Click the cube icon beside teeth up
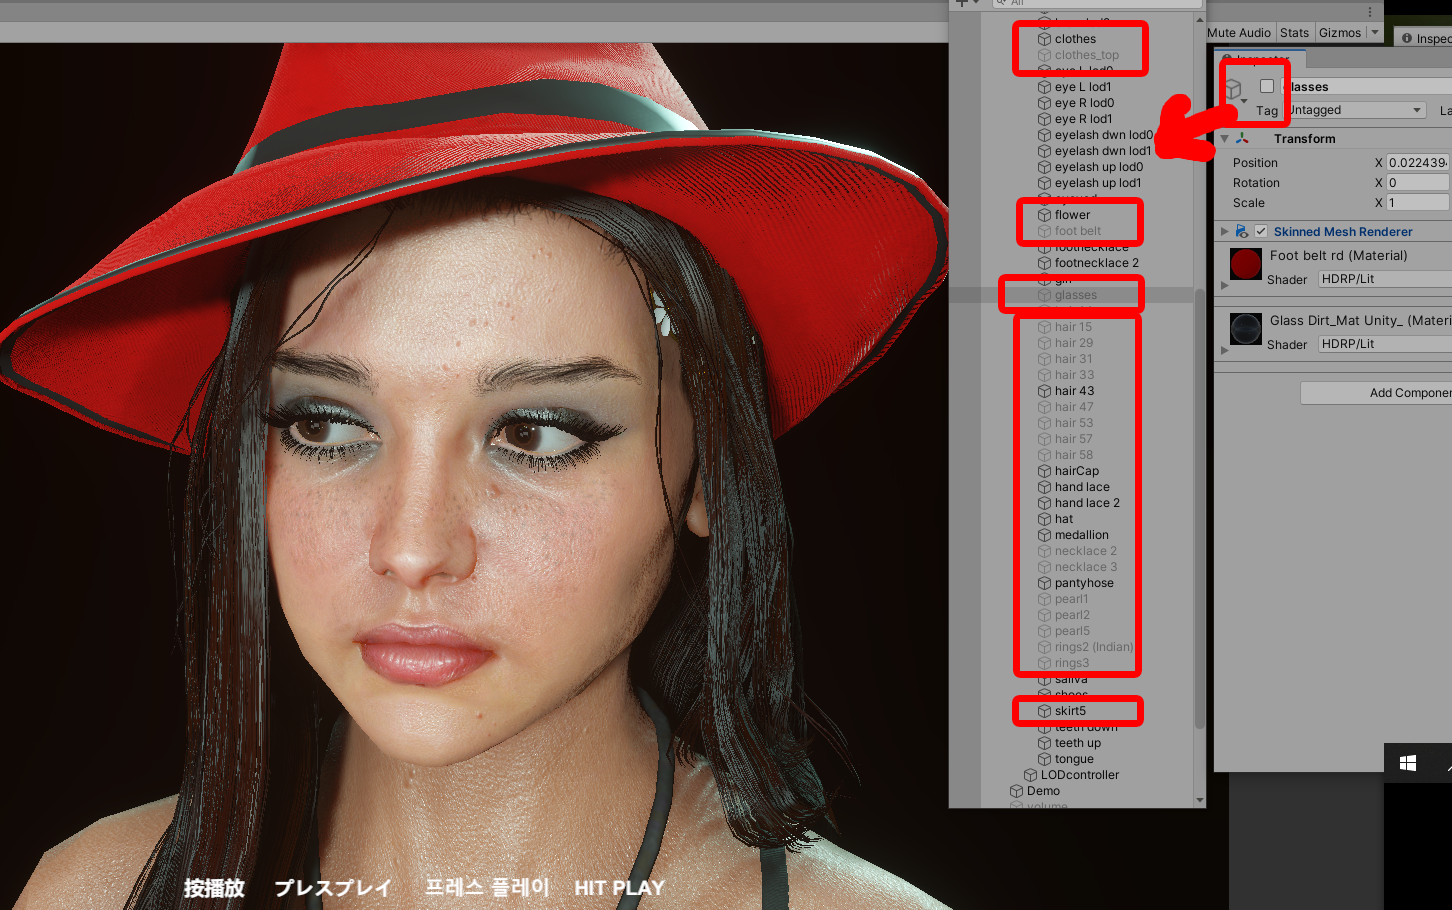The width and height of the screenshot is (1452, 910). [1044, 743]
